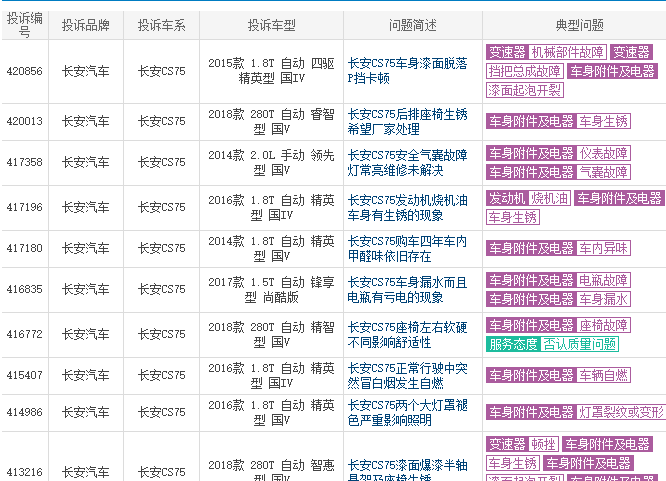Select model cell 2014款 2.0L 手动 领先型
Screen dimensions: 666x481
[271, 162]
